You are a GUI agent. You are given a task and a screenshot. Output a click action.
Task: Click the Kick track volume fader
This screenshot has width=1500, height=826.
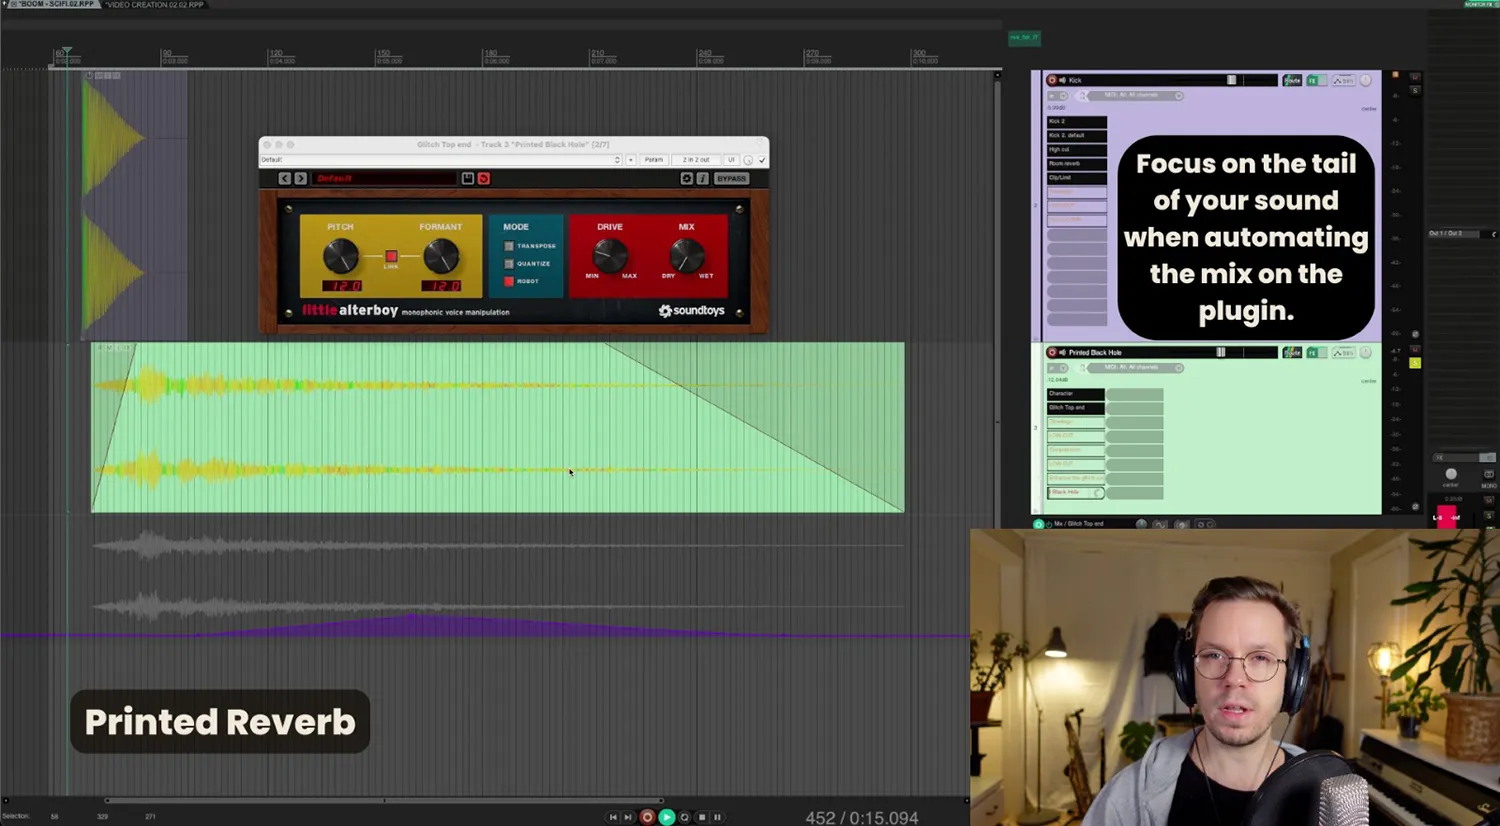pos(1231,80)
